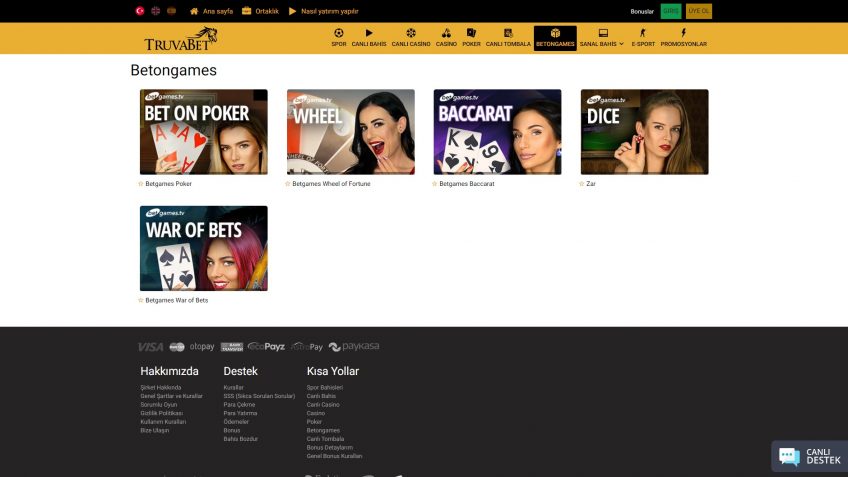Open the Ana sayfa home link

point(211,11)
